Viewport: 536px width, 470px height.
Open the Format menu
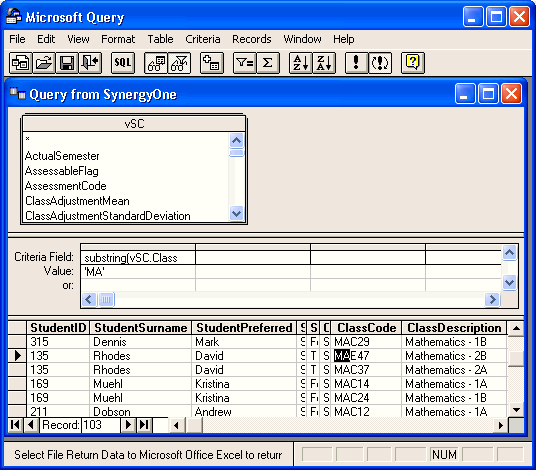click(x=118, y=39)
